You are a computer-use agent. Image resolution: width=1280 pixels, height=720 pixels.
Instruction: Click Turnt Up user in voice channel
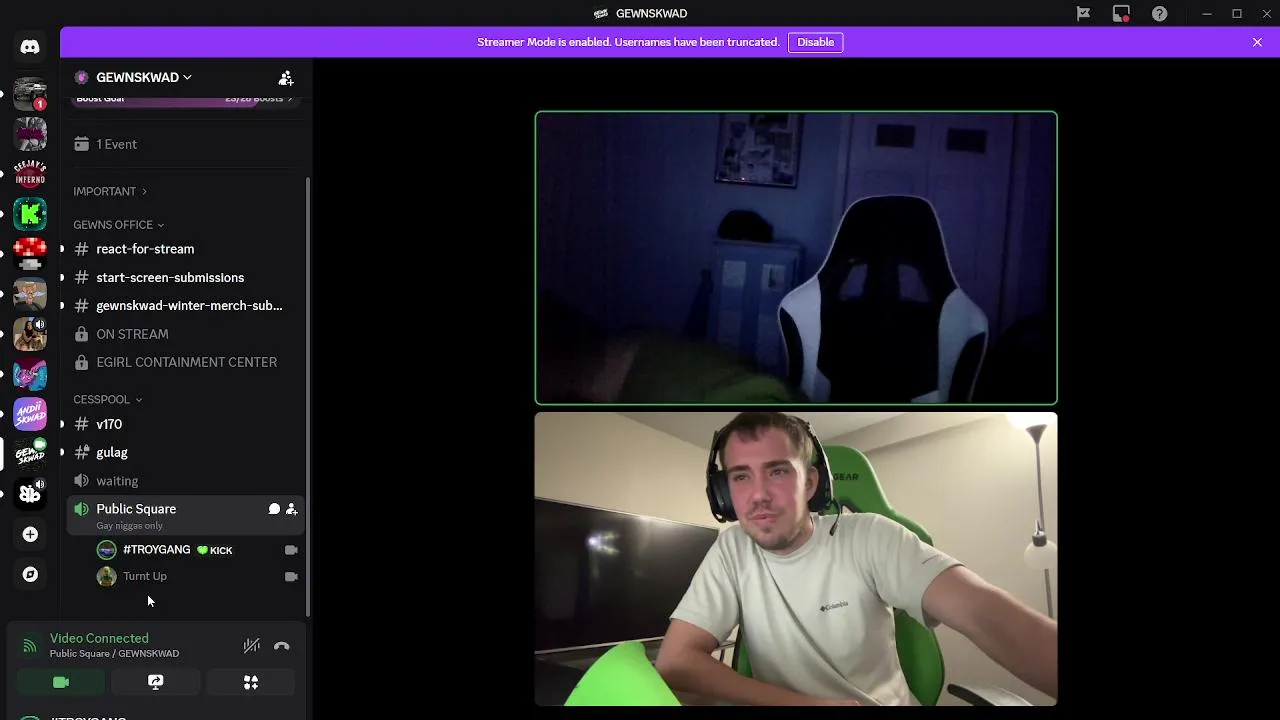(199, 576)
